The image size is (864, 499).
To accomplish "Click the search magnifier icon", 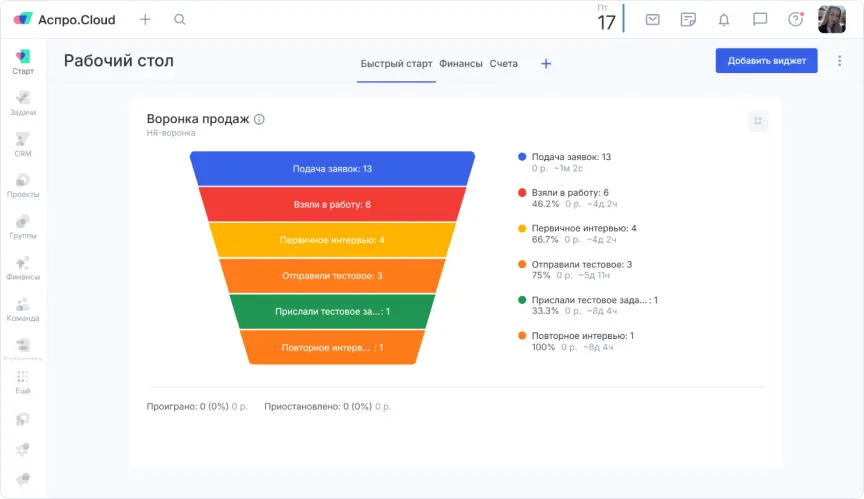I will [x=180, y=19].
